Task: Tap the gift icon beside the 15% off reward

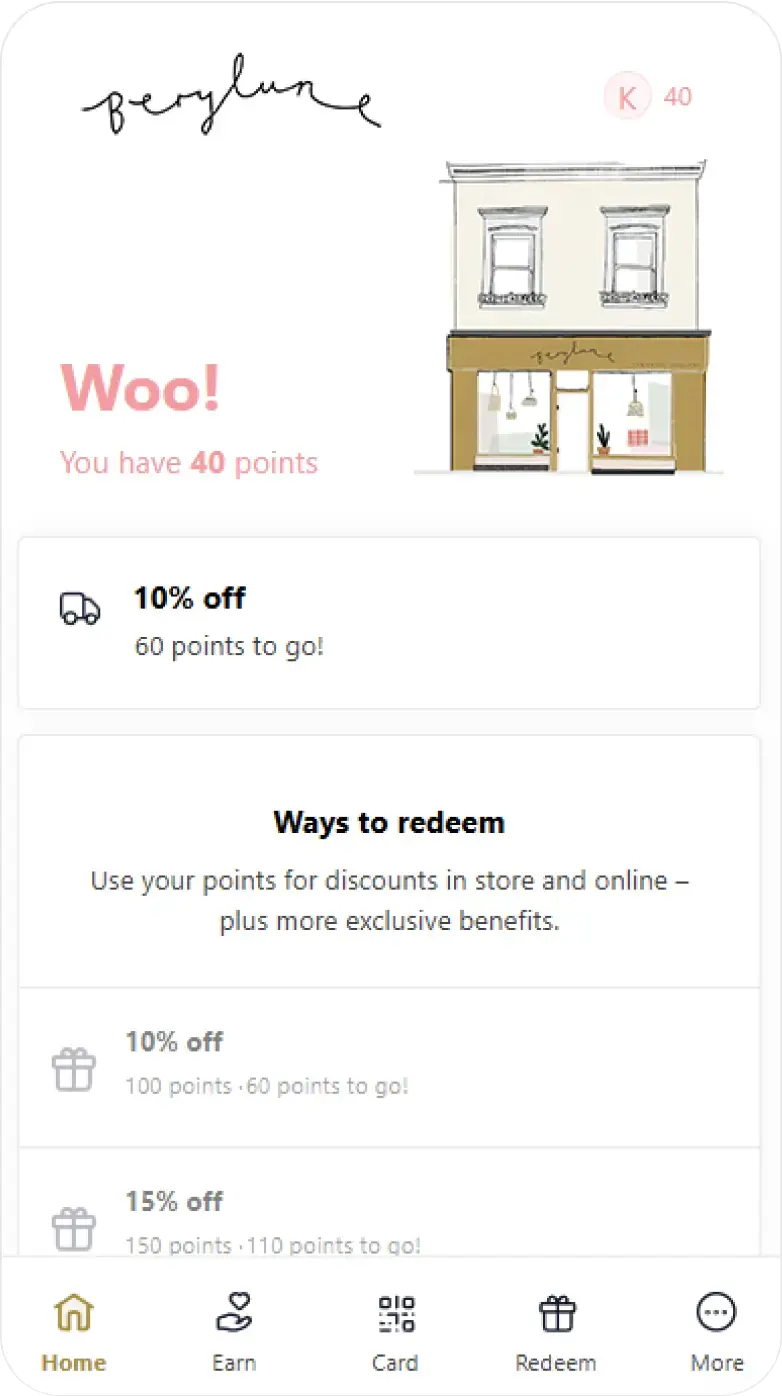Action: [x=72, y=1227]
